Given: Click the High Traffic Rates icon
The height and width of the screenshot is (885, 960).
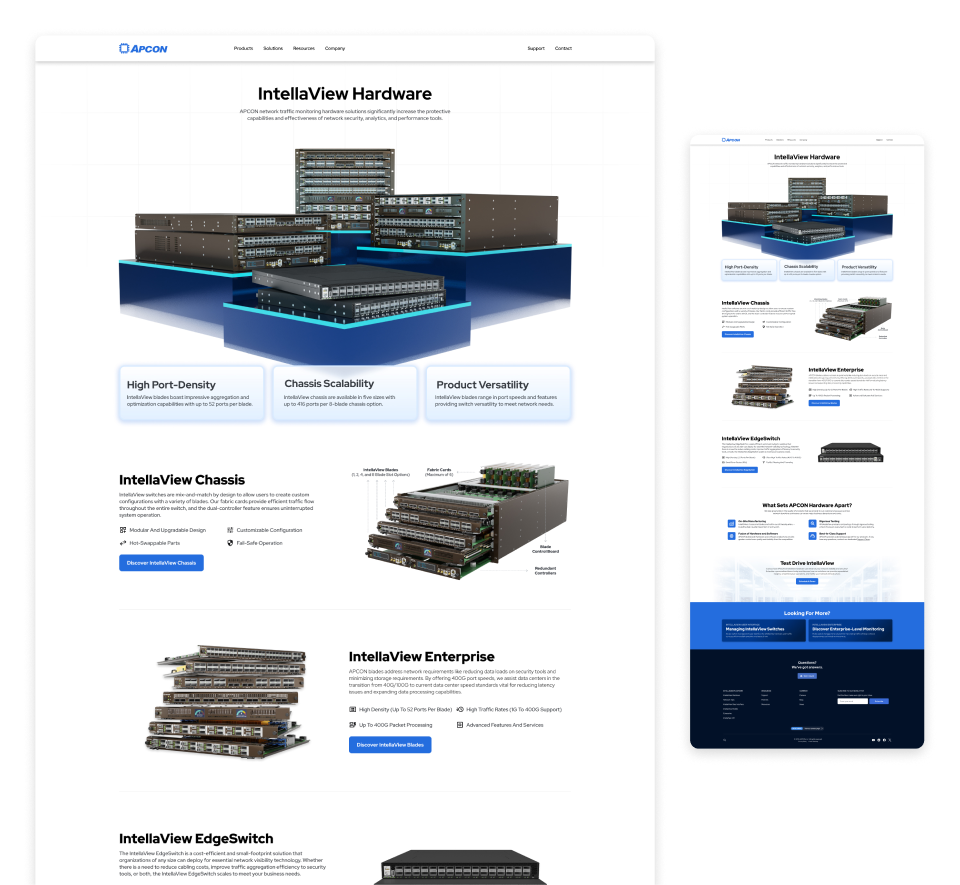Looking at the screenshot, I should click(x=460, y=709).
